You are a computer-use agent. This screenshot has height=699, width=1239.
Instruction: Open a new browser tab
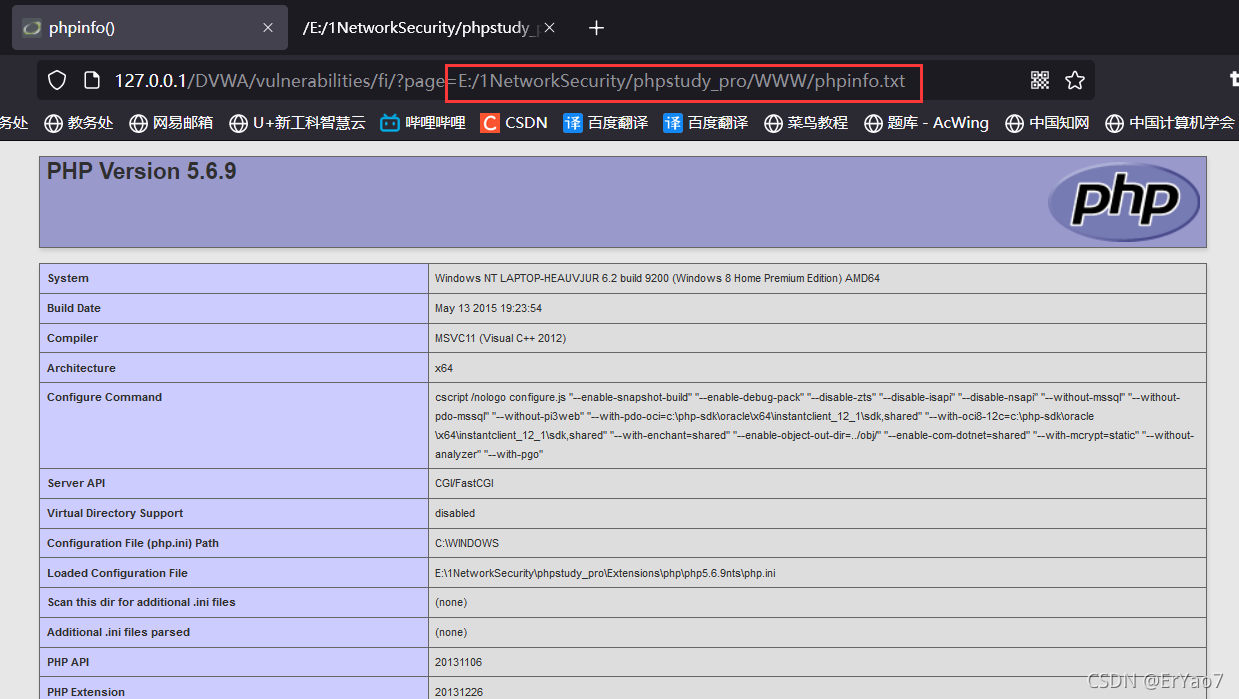coord(596,28)
